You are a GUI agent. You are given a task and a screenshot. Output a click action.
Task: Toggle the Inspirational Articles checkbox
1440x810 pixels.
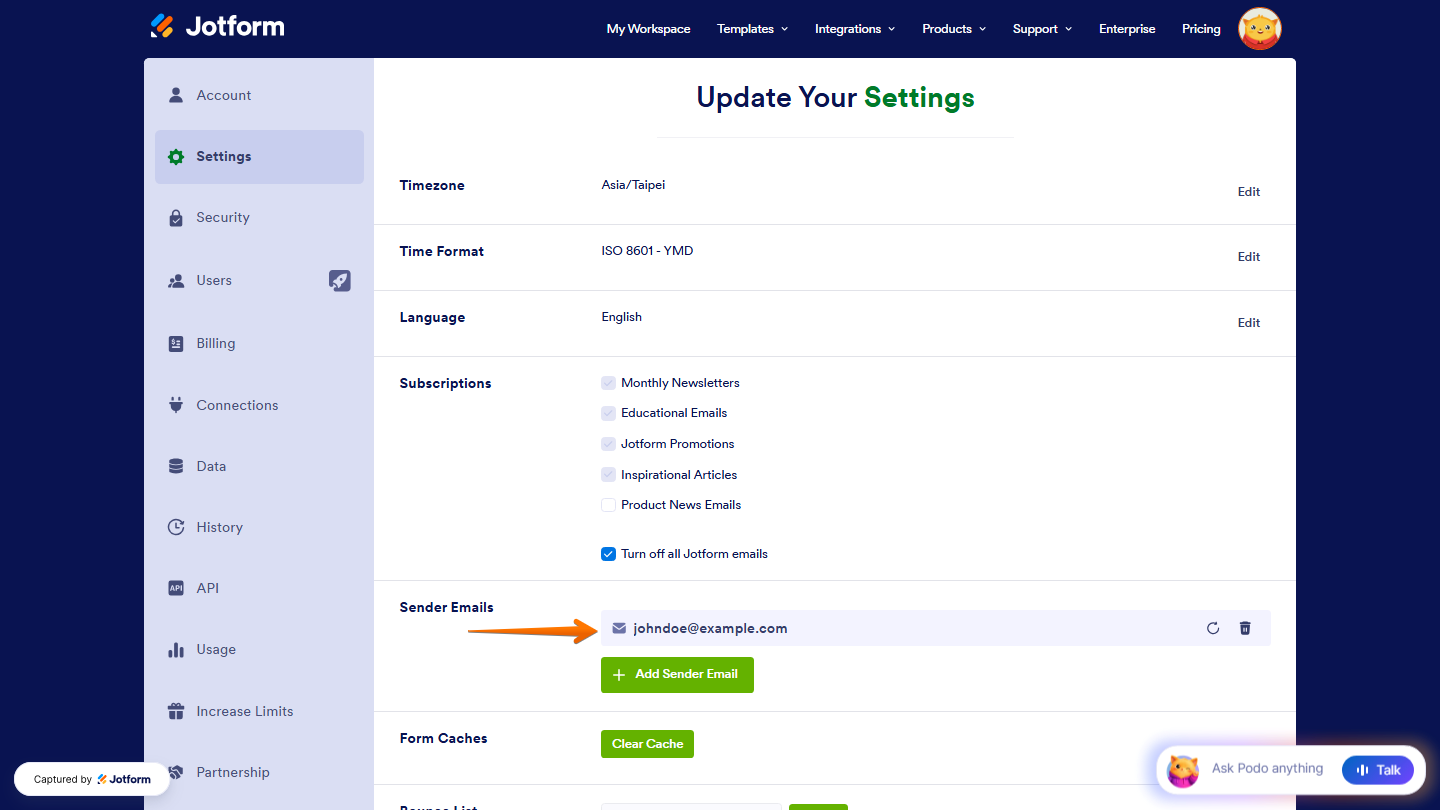coord(608,475)
